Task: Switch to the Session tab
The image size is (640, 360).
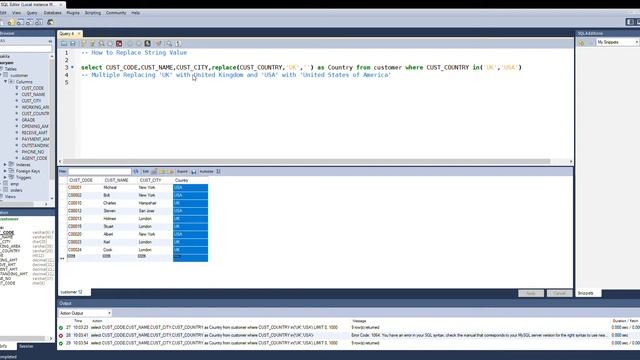Action: click(x=27, y=346)
